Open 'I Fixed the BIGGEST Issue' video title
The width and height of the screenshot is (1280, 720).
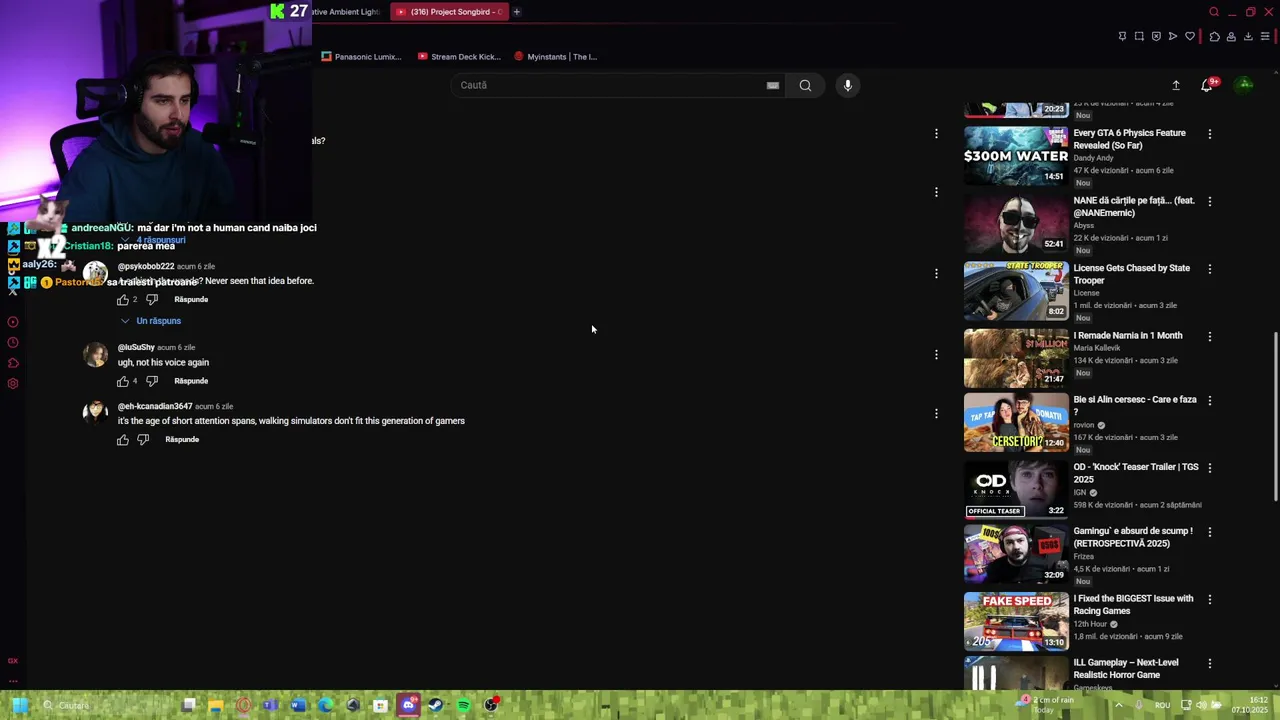pos(1133,605)
